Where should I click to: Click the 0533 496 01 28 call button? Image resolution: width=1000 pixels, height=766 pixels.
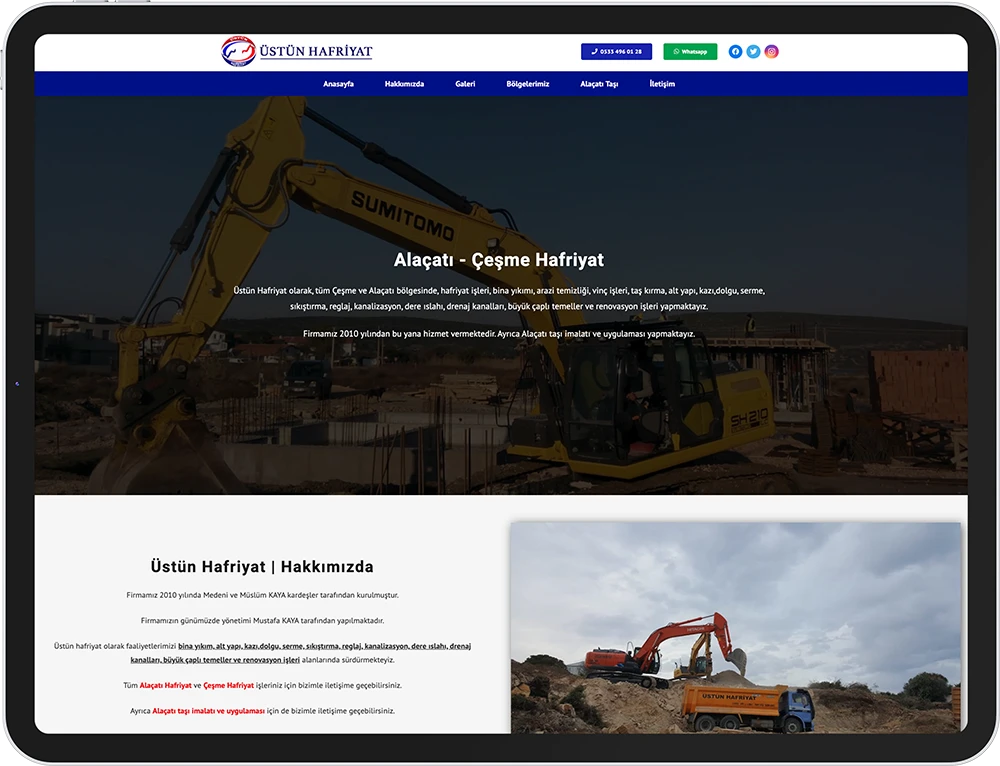(615, 51)
